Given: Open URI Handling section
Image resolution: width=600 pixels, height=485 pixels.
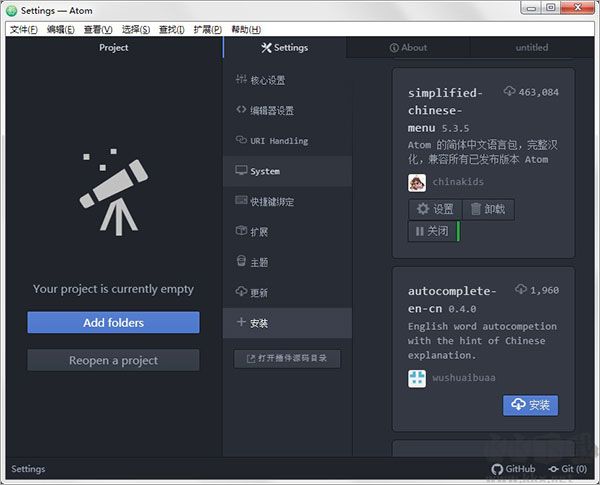Looking at the screenshot, I should click(287, 140).
